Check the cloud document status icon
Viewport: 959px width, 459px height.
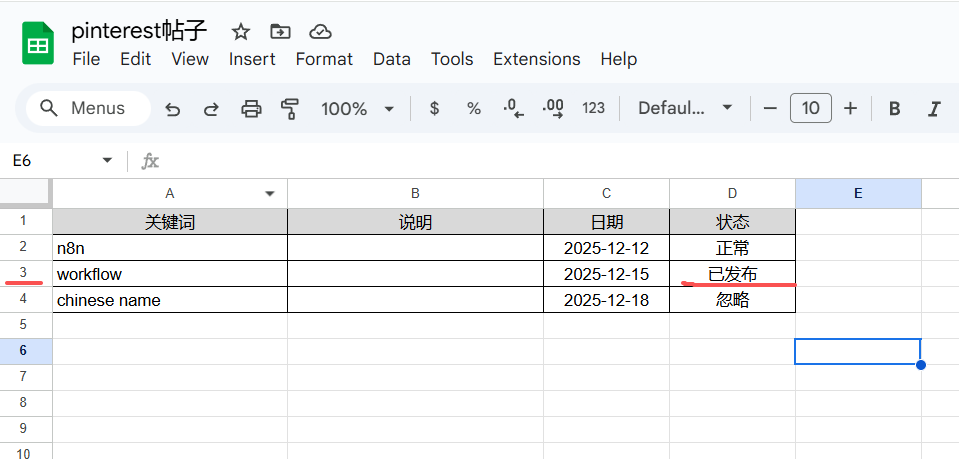[320, 31]
